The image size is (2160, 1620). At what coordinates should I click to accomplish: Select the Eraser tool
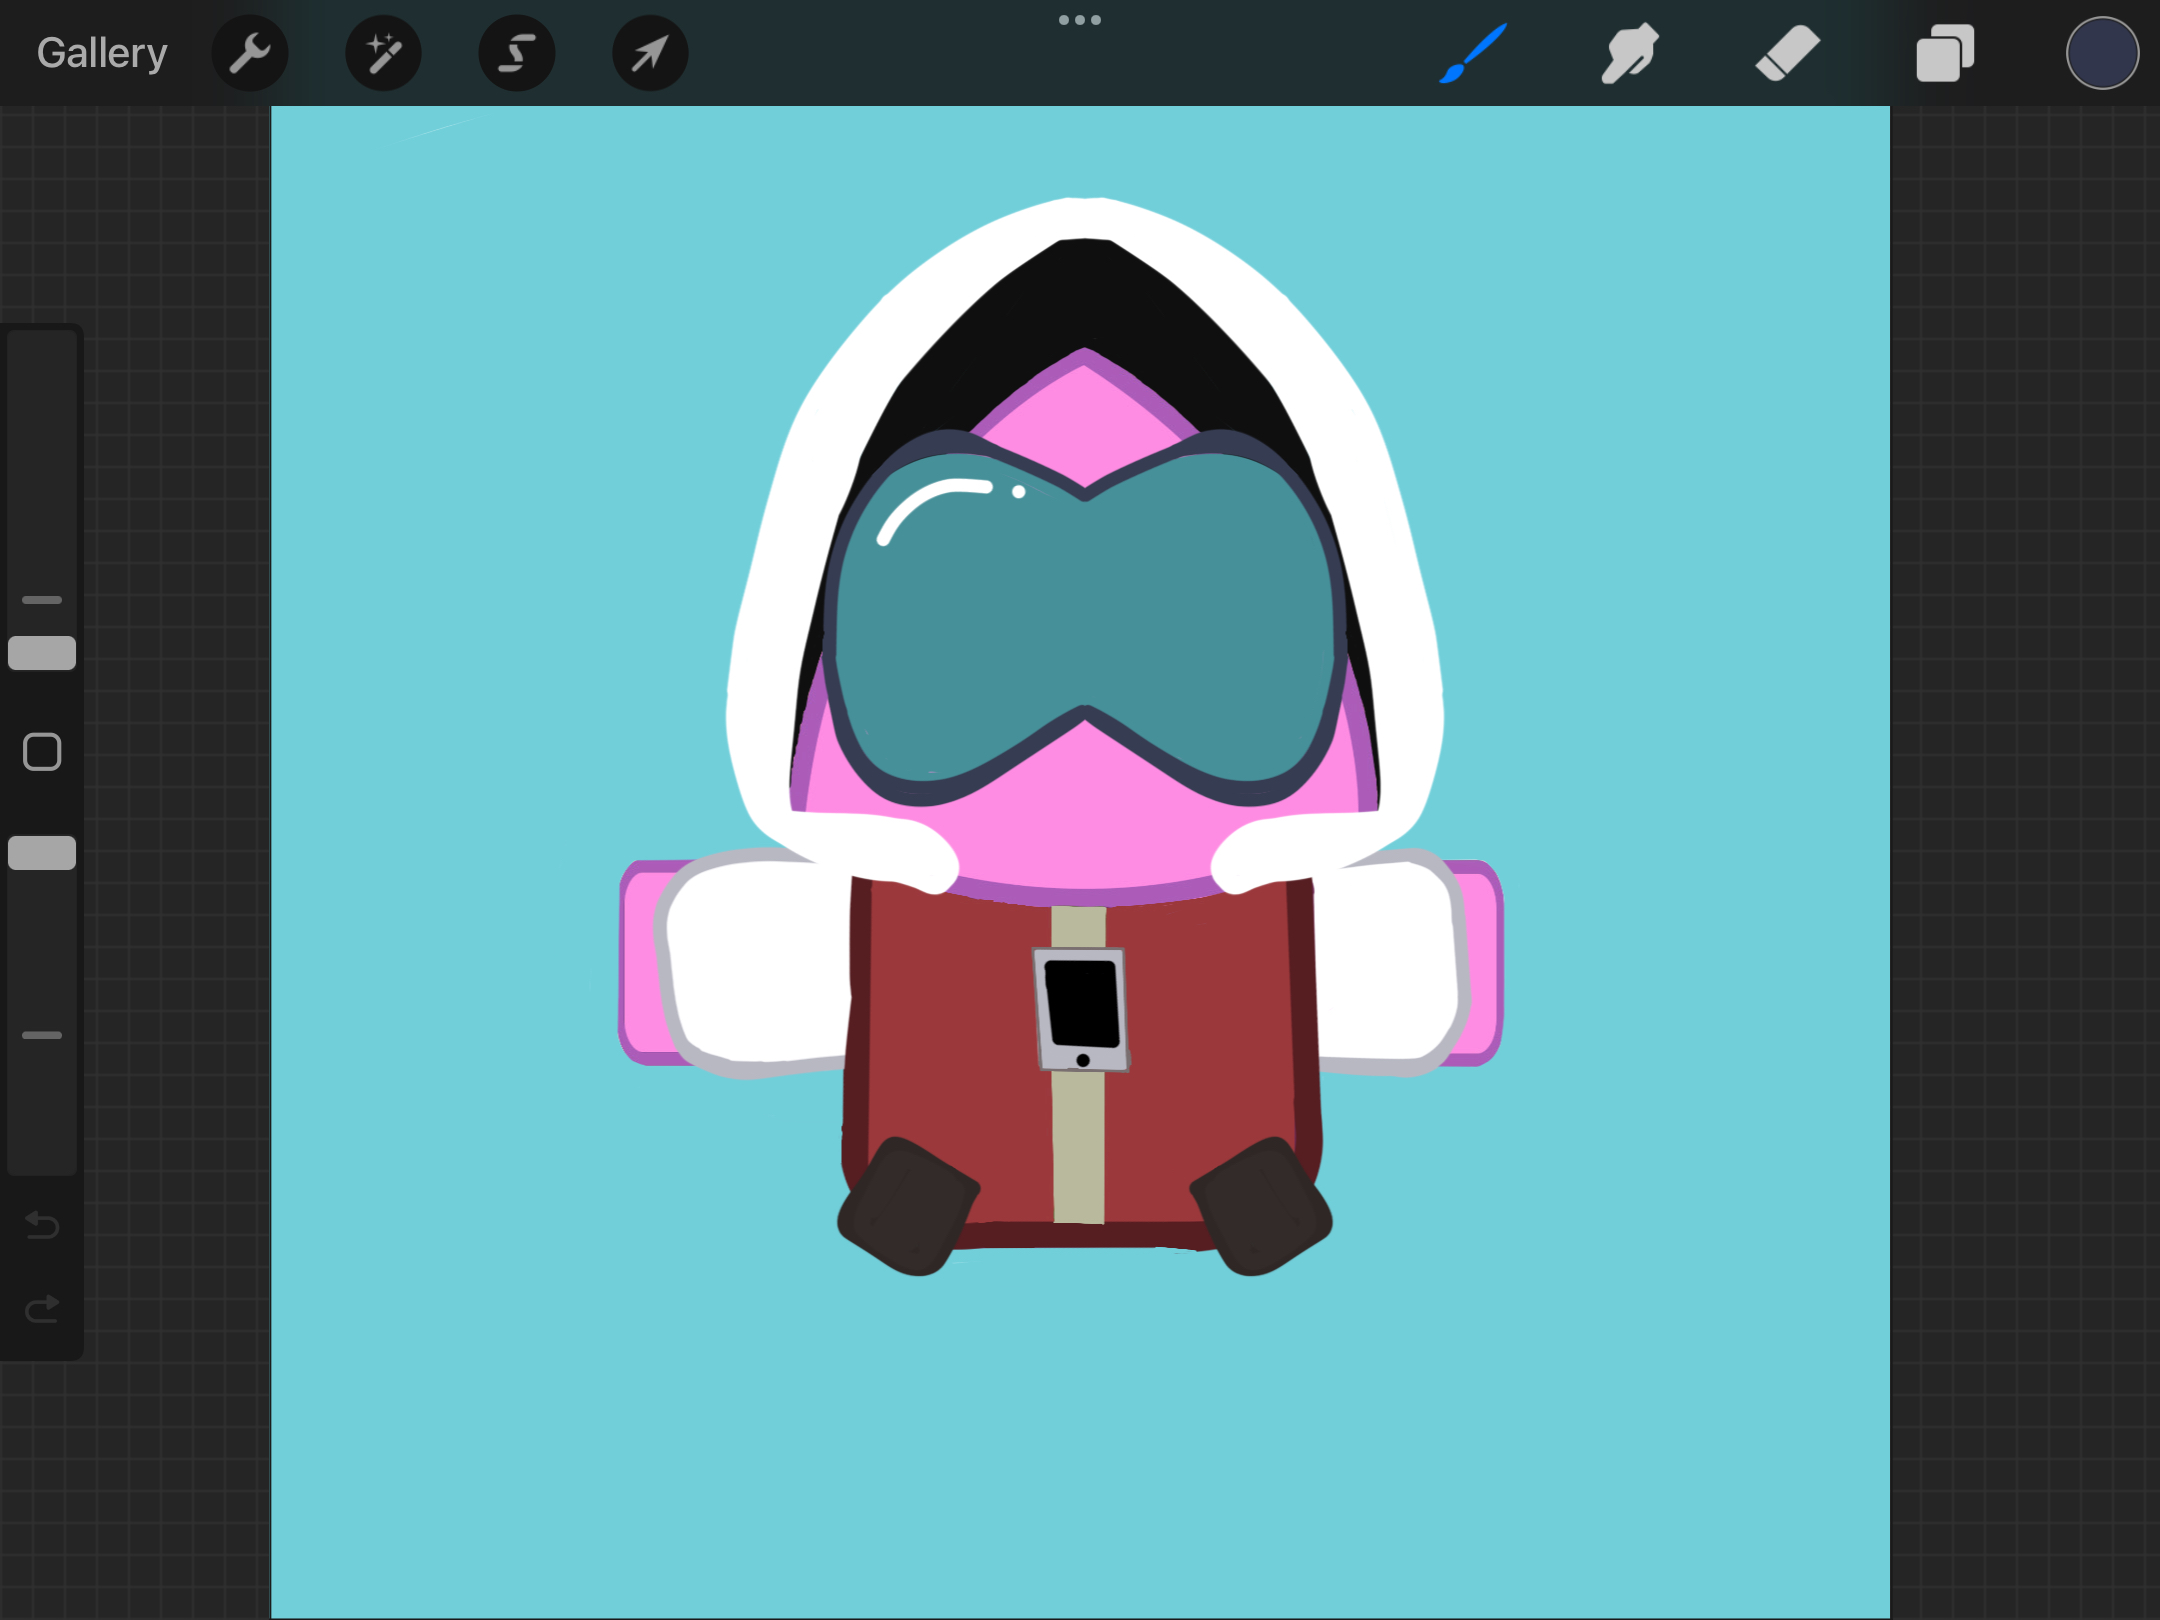coord(1787,53)
